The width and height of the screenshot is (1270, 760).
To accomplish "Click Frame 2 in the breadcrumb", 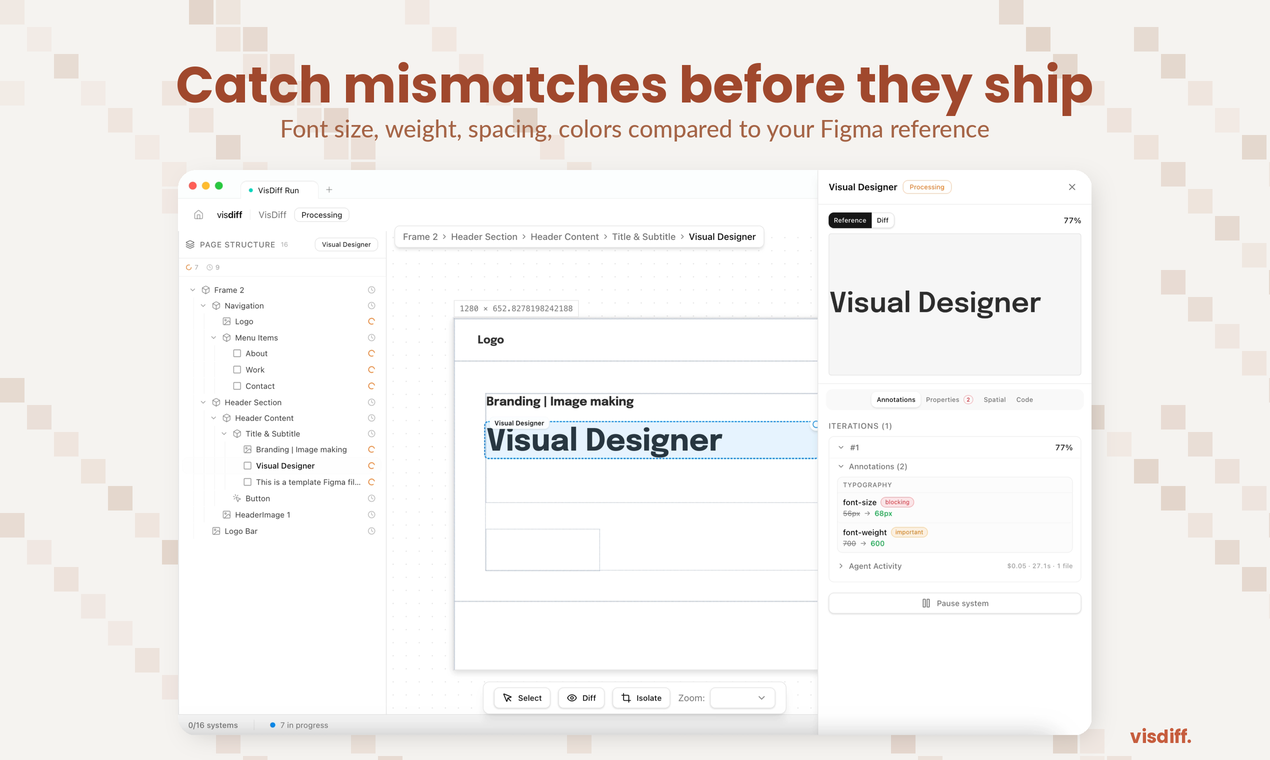I will [420, 237].
